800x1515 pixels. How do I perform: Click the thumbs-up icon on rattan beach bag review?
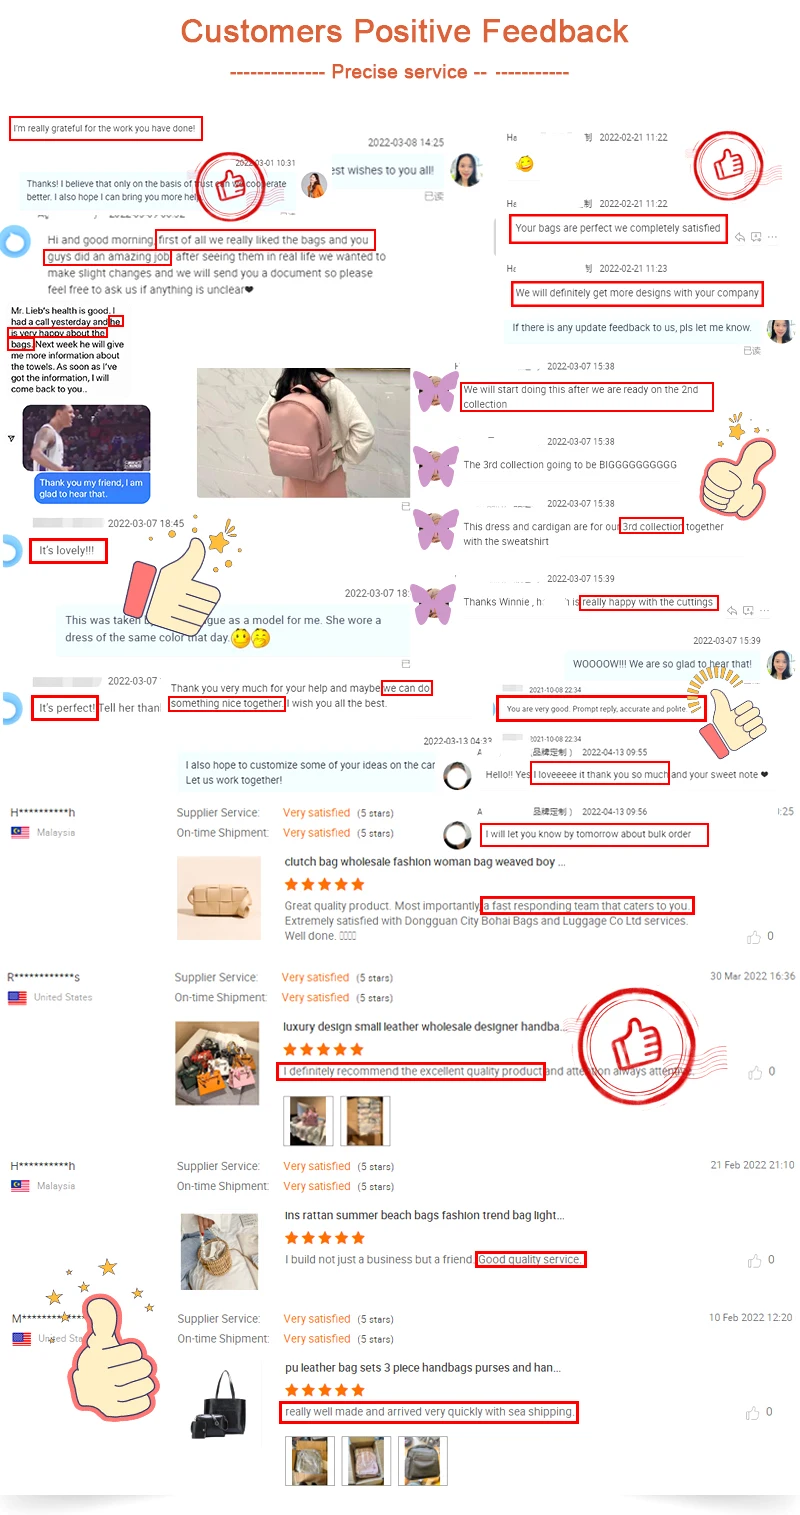754,1260
